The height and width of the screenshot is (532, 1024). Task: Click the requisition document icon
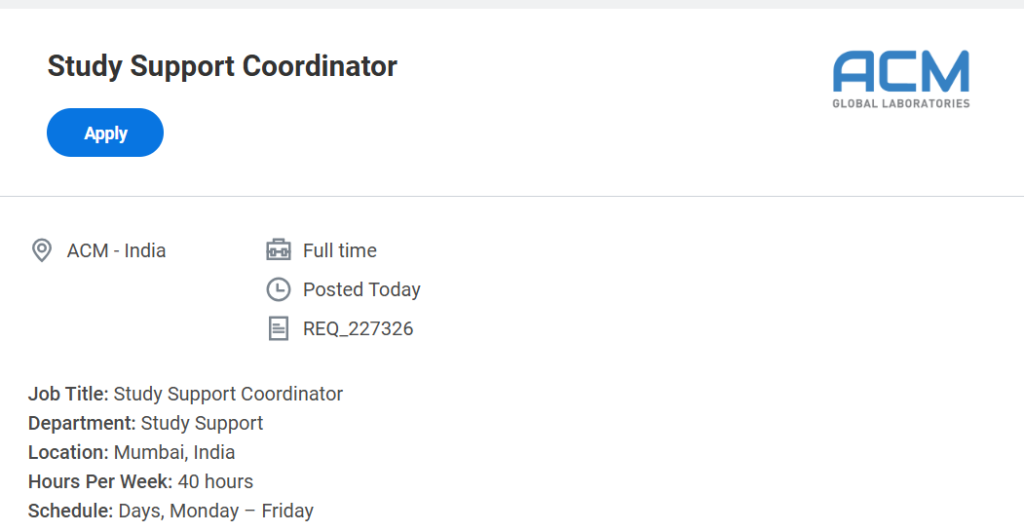[278, 328]
